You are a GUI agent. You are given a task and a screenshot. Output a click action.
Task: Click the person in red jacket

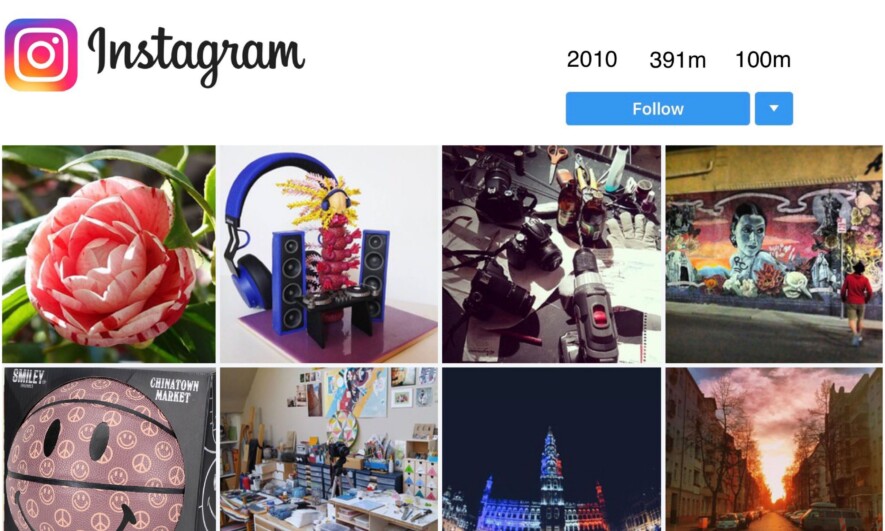pos(856,302)
